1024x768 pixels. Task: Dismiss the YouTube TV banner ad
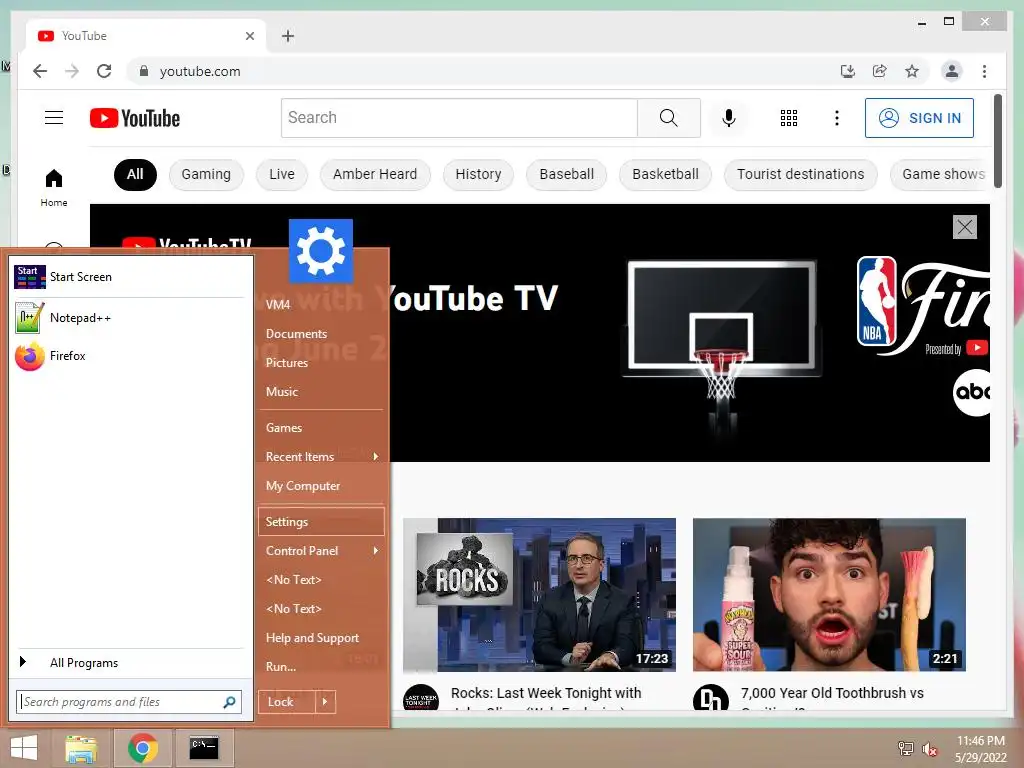(x=965, y=227)
